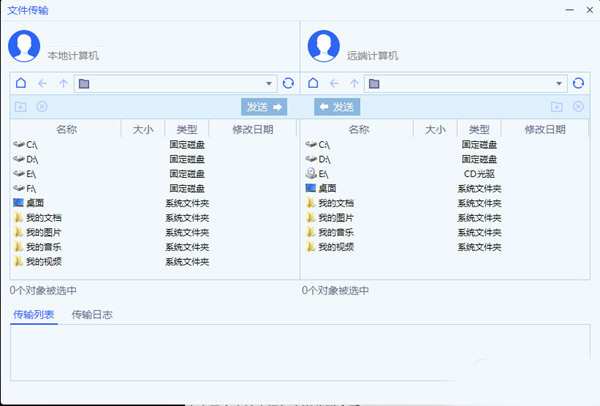Refresh the remote computer file list
The image size is (600, 406).
pyautogui.click(x=579, y=84)
